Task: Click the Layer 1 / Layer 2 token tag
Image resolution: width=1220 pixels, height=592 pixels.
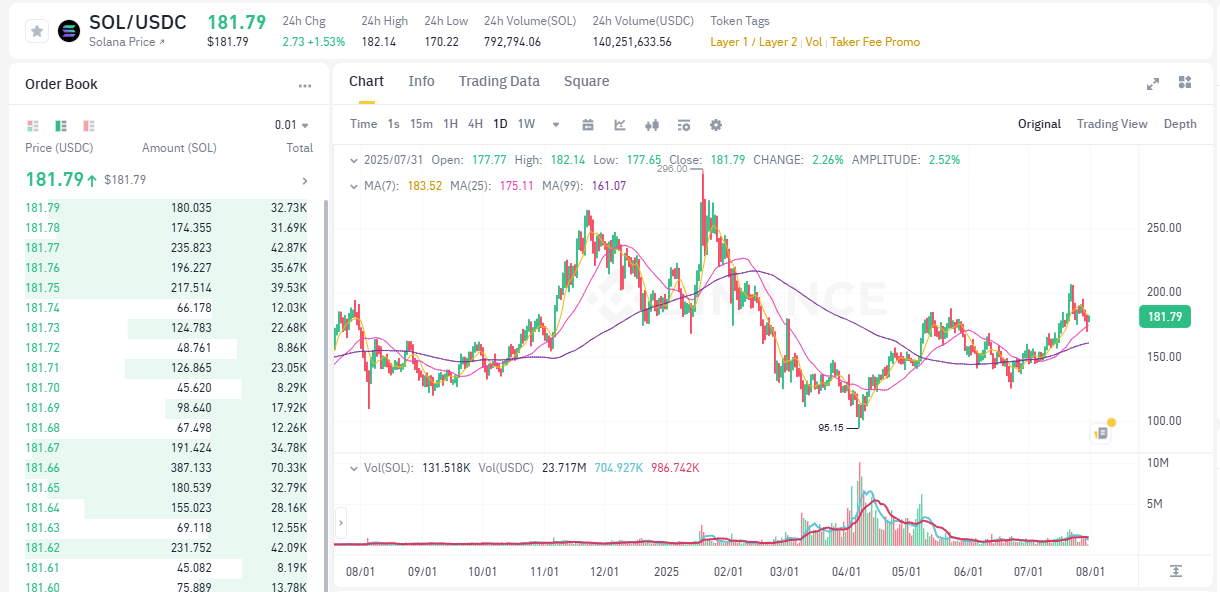Action: pos(754,42)
